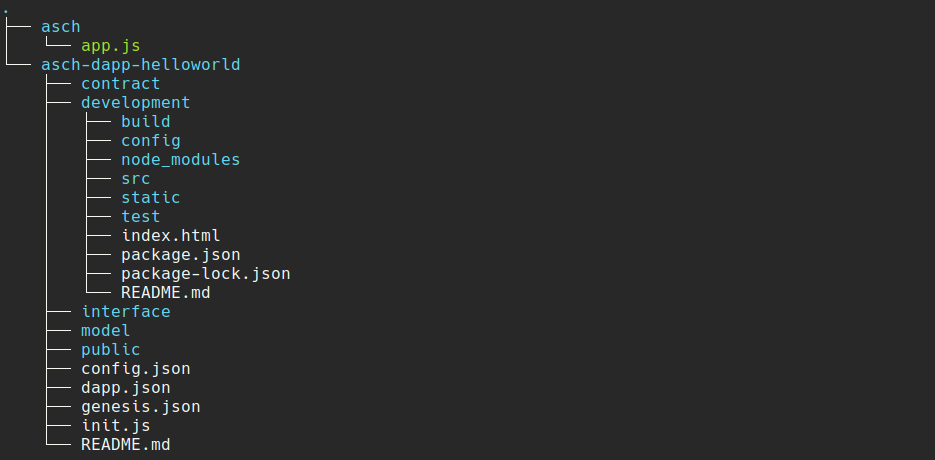Screen dimensions: 935x460
Task: Select the public directory
Action: click(111, 350)
